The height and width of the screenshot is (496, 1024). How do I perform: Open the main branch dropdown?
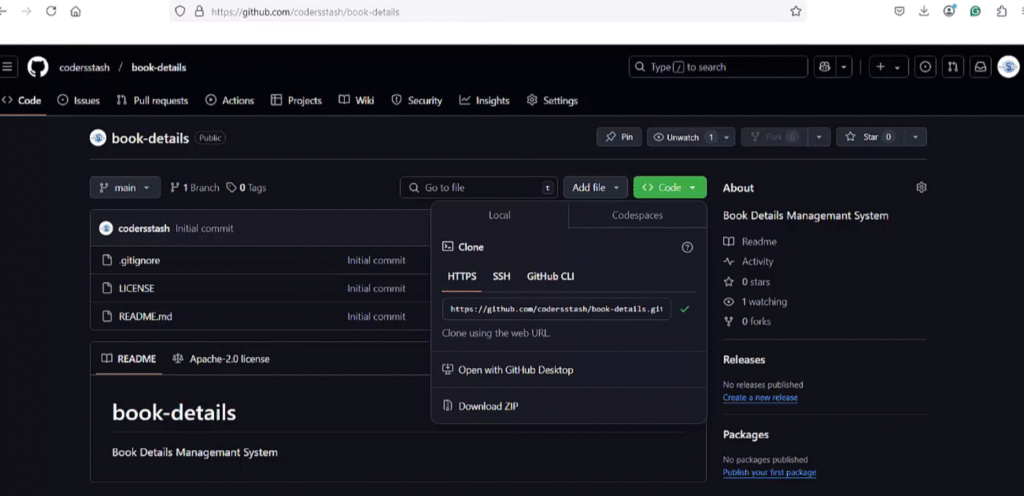coord(125,187)
